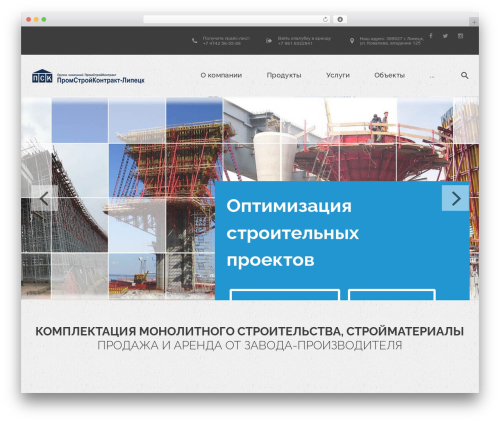Open the Twitter social icon
Screen dimensions: 500x423
[445, 36]
